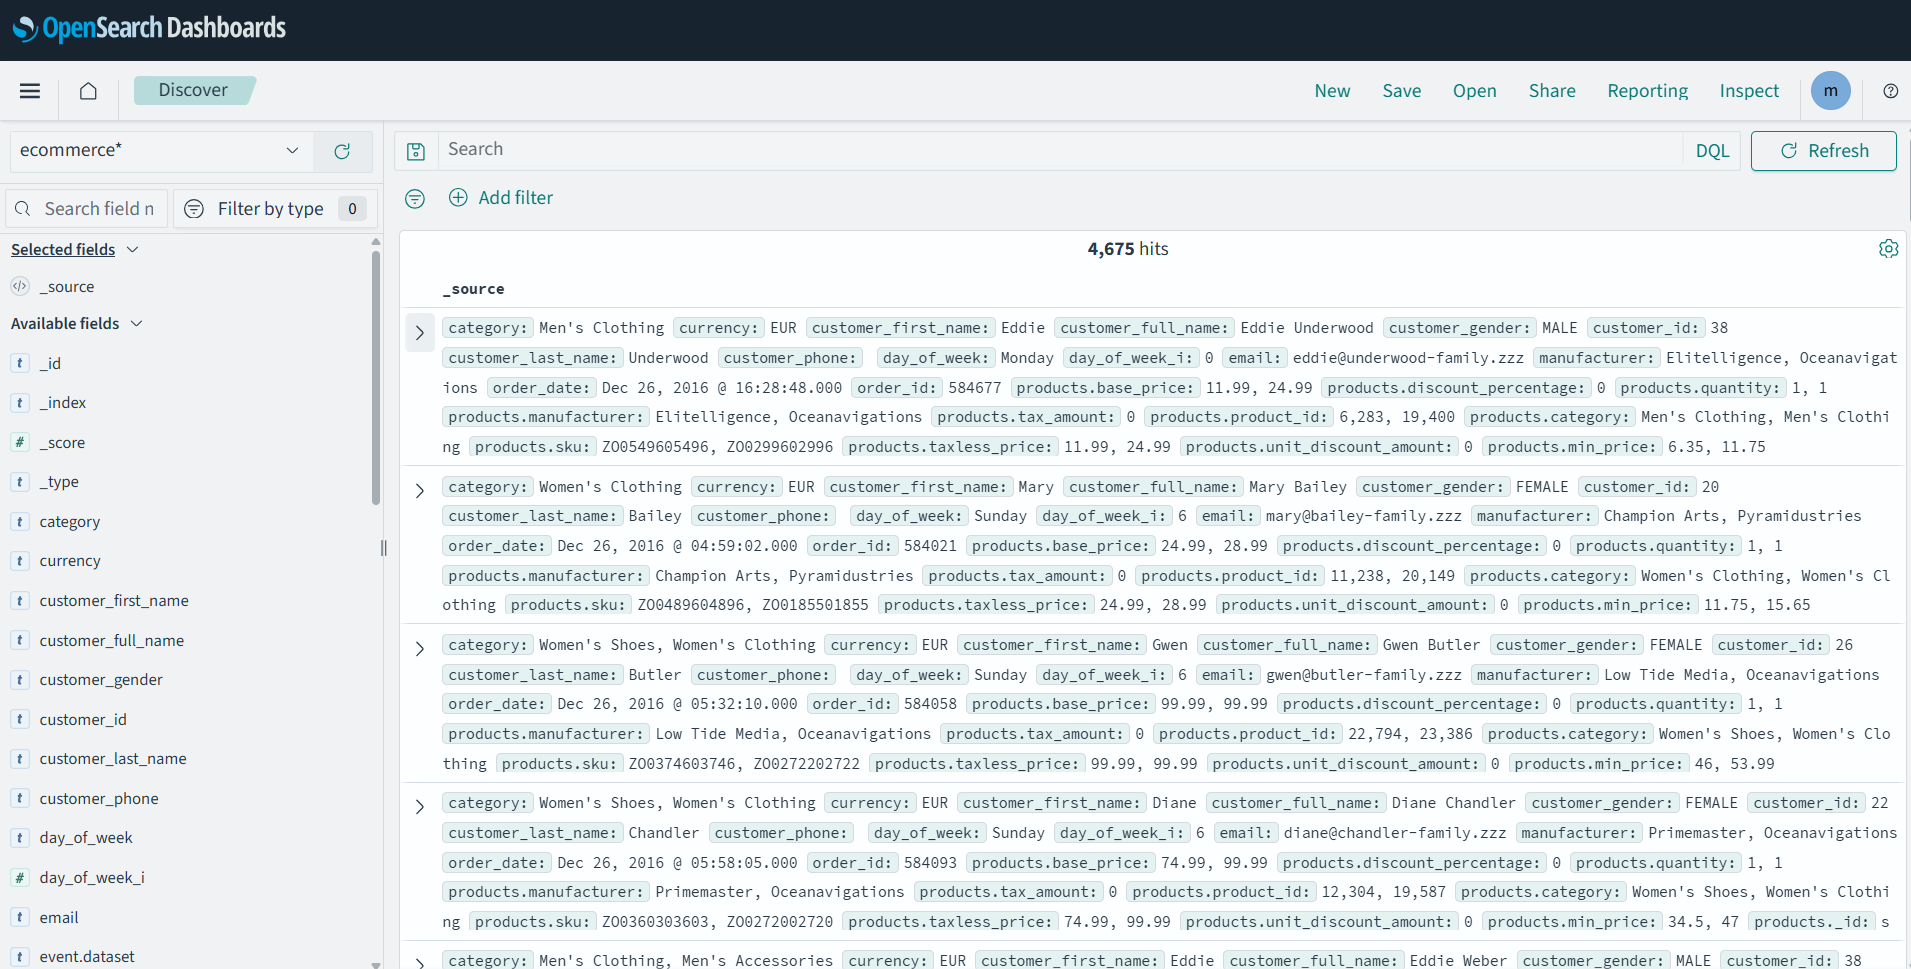Open the Reporting menu
The height and width of the screenshot is (969, 1911).
[x=1647, y=91]
